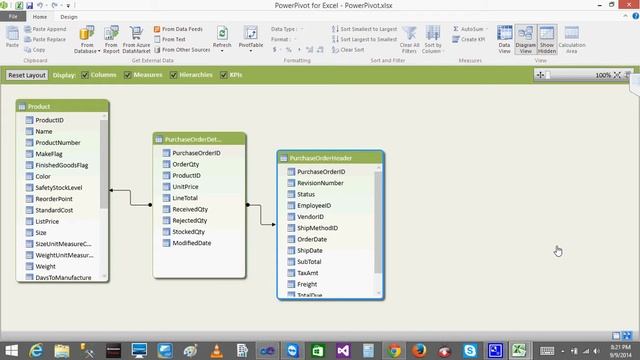Apply currency format with dollar icon
This screenshot has width=640, height=360.
coord(275,49)
